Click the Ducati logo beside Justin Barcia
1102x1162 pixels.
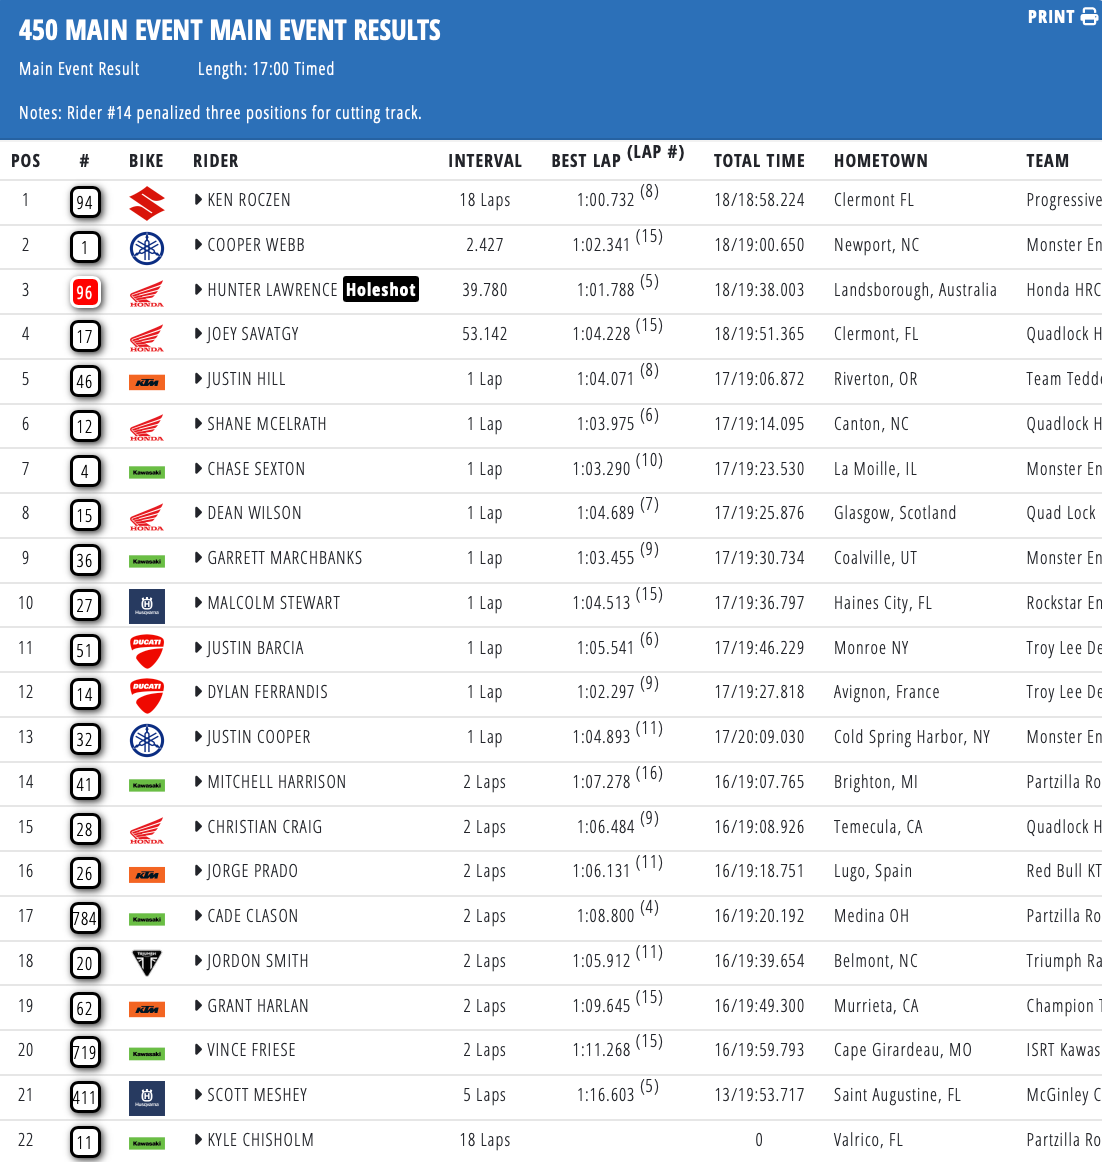[147, 650]
